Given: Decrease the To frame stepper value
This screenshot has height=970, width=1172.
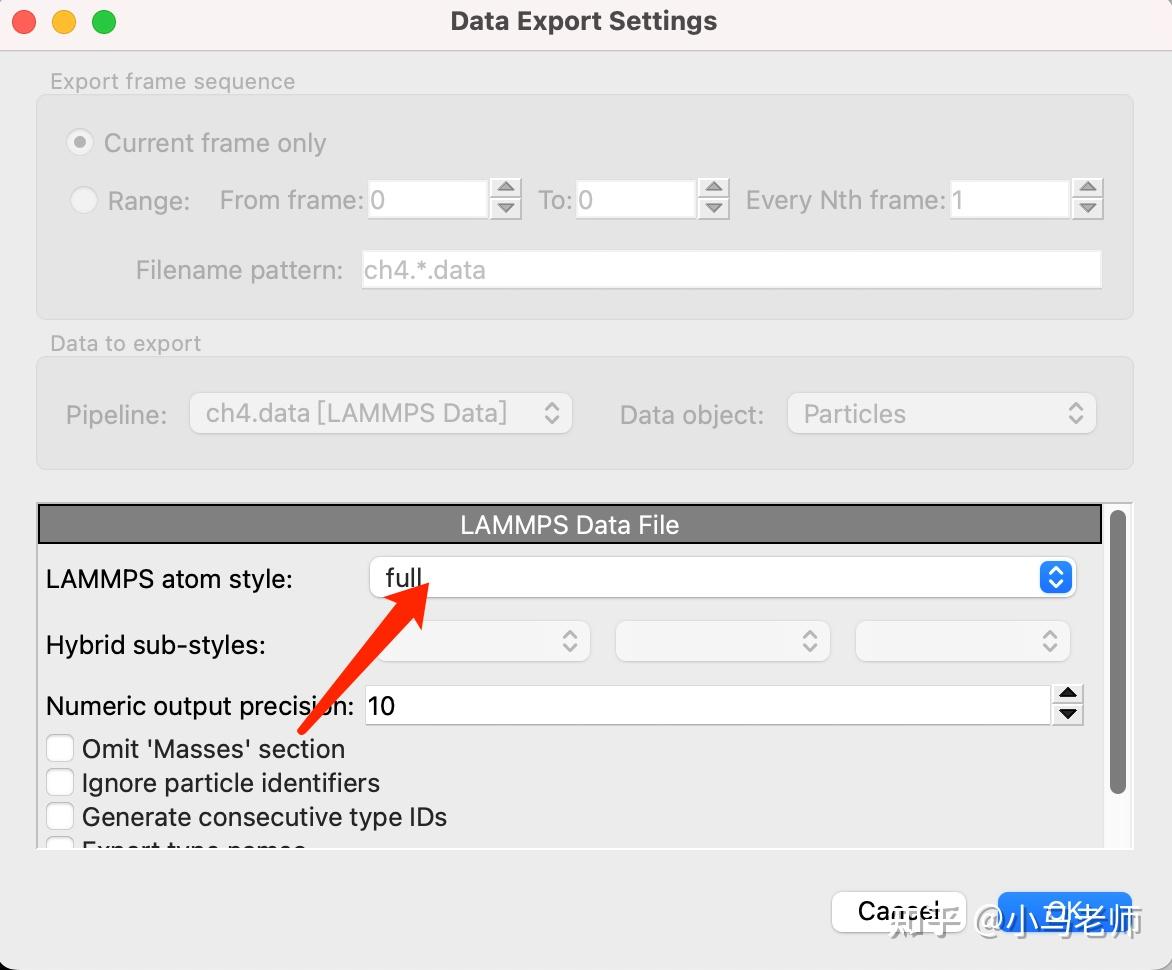Looking at the screenshot, I should (x=713, y=210).
